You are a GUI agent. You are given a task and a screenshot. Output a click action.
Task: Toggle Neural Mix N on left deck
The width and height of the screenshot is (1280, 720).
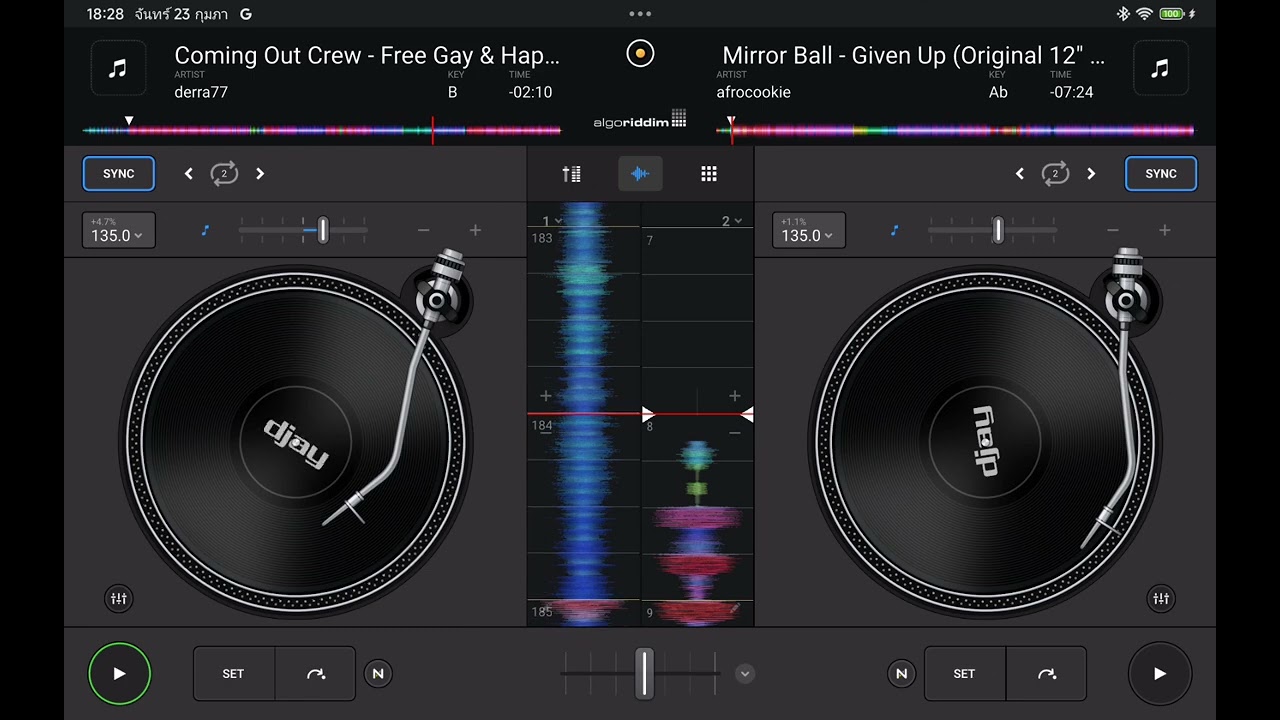point(378,674)
